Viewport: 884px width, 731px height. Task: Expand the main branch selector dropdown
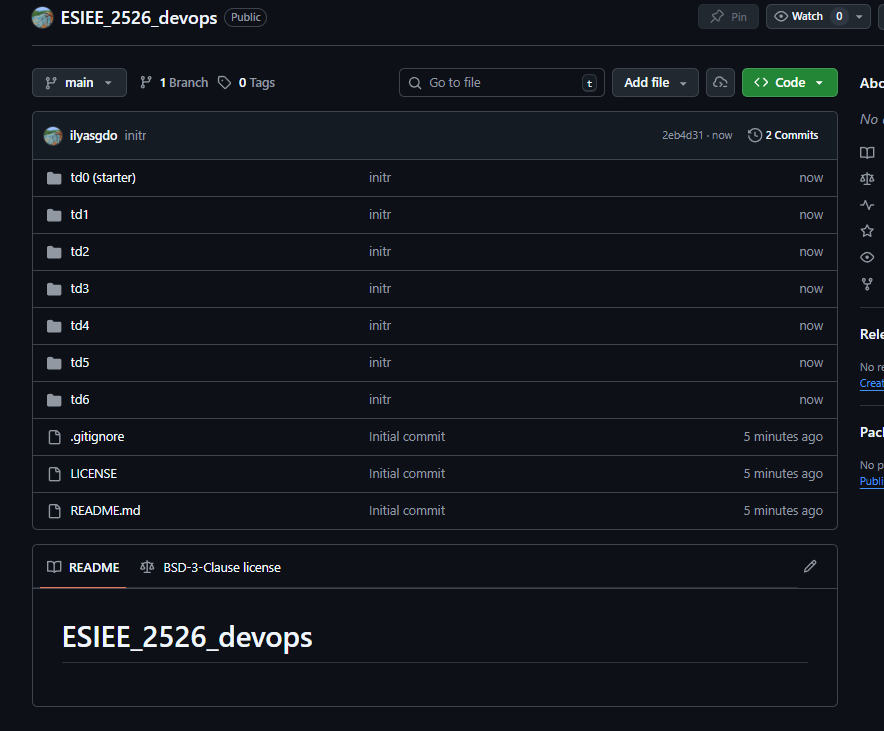tap(79, 83)
